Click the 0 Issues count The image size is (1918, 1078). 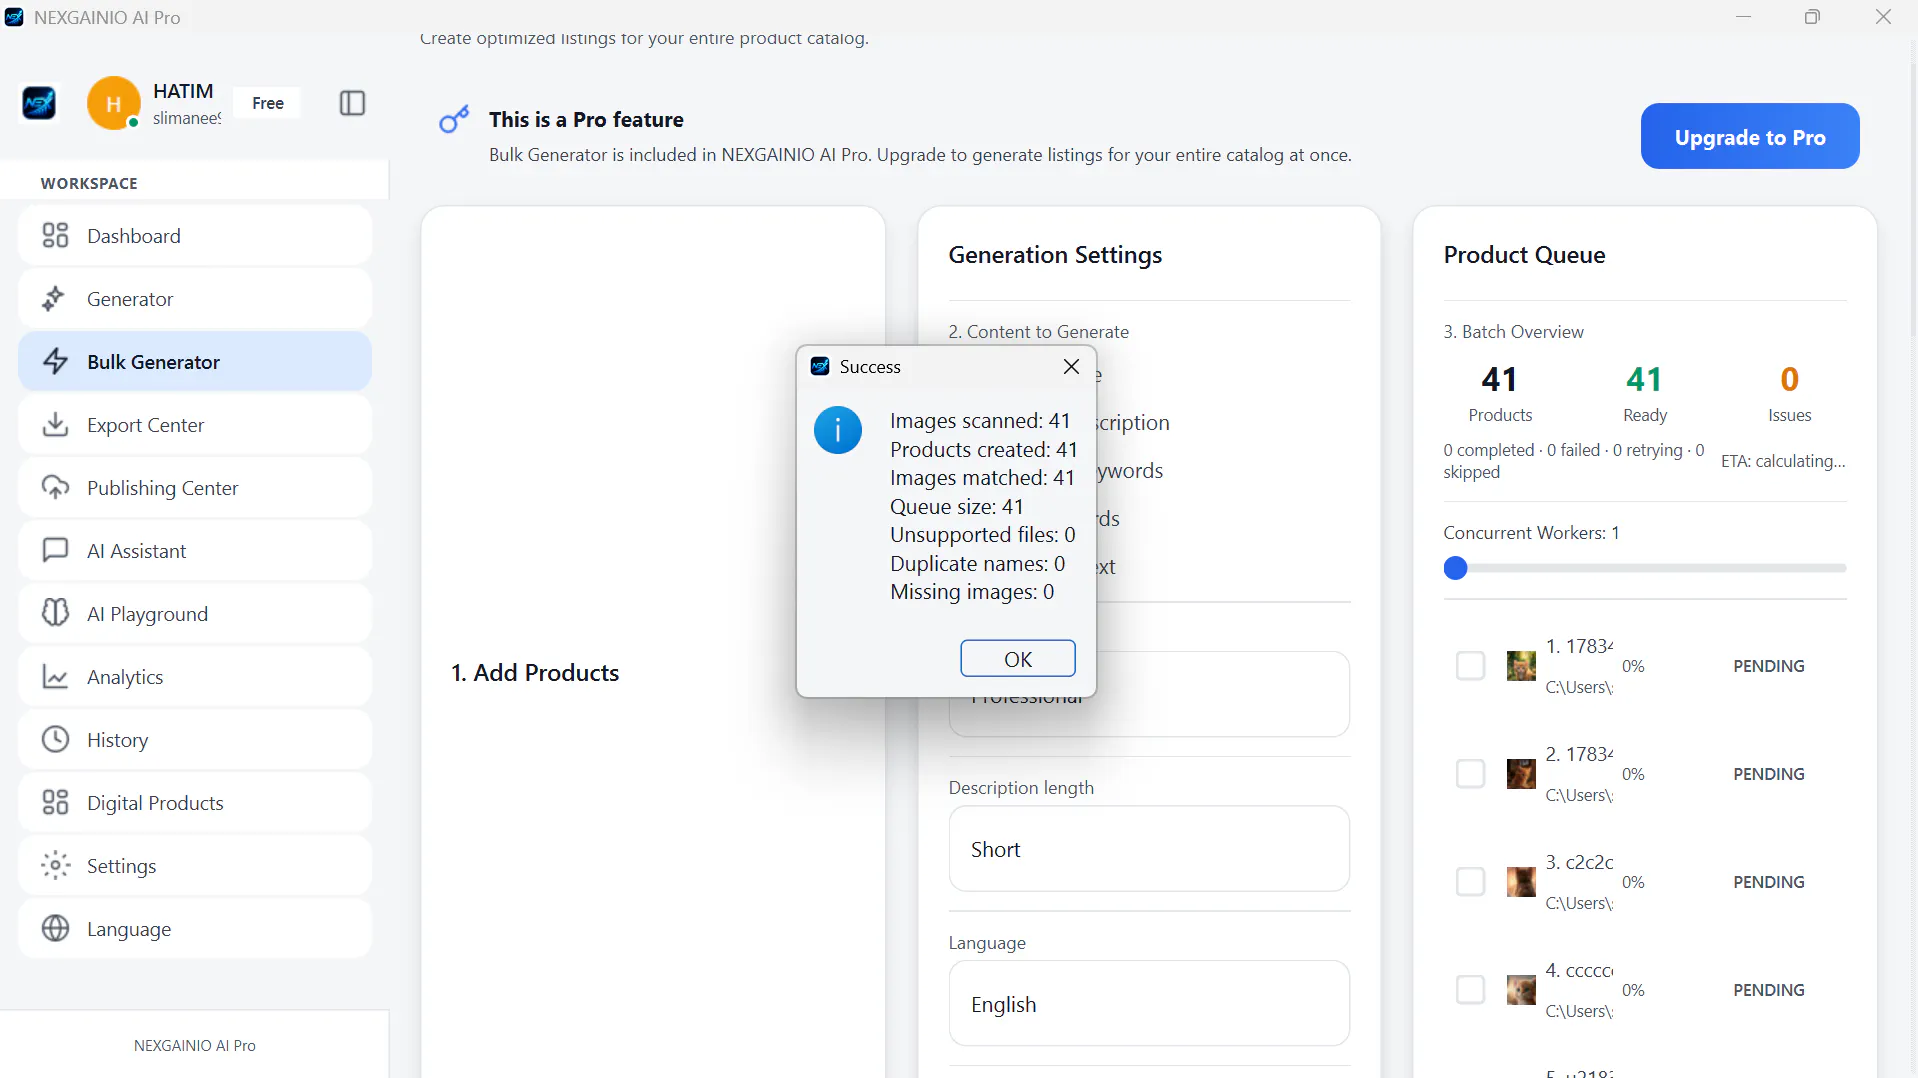pos(1789,380)
